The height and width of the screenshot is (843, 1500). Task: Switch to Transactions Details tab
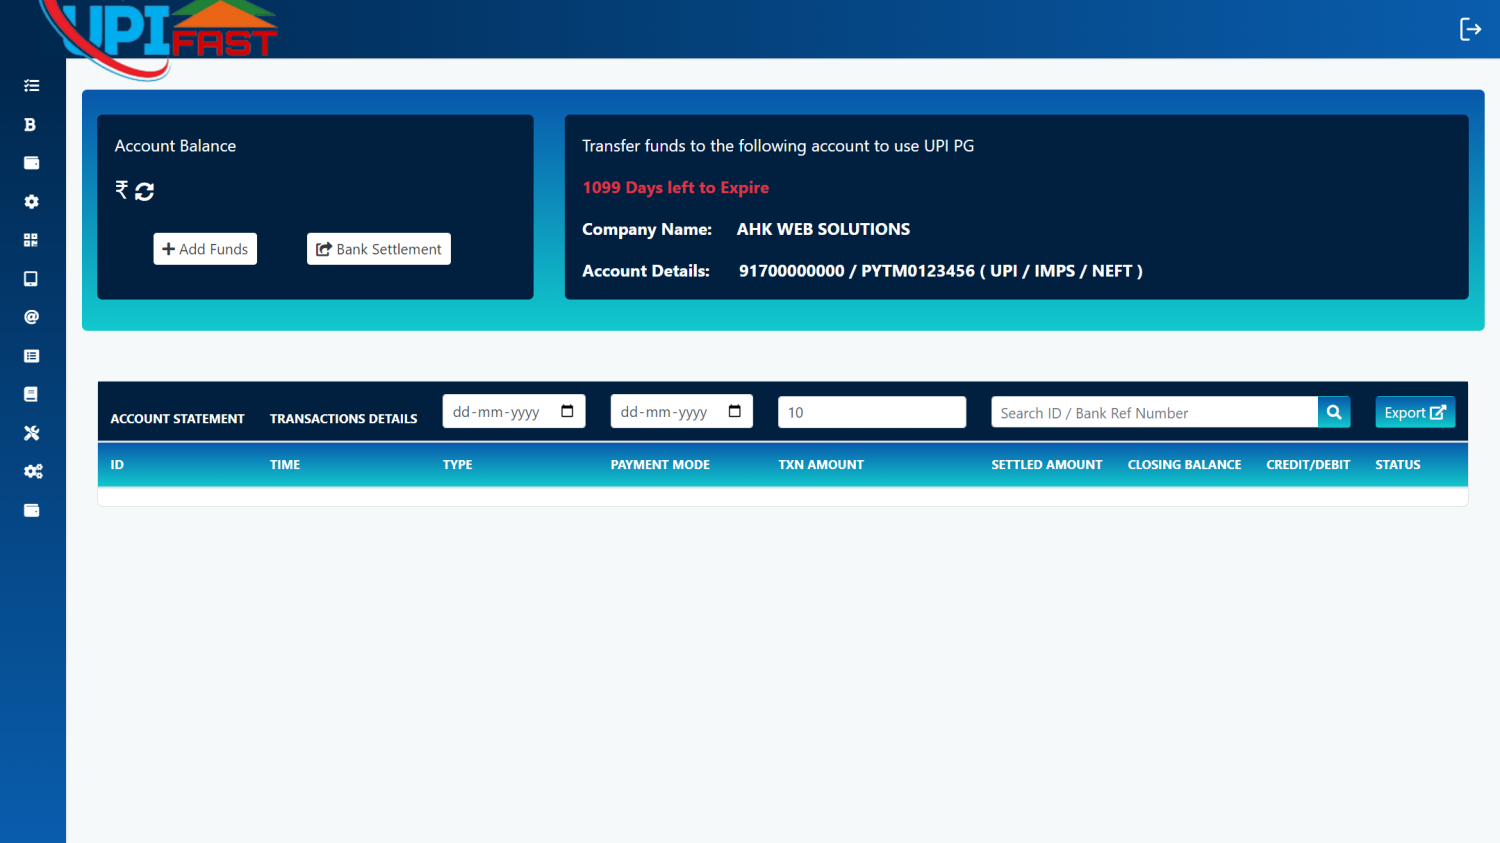[343, 419]
